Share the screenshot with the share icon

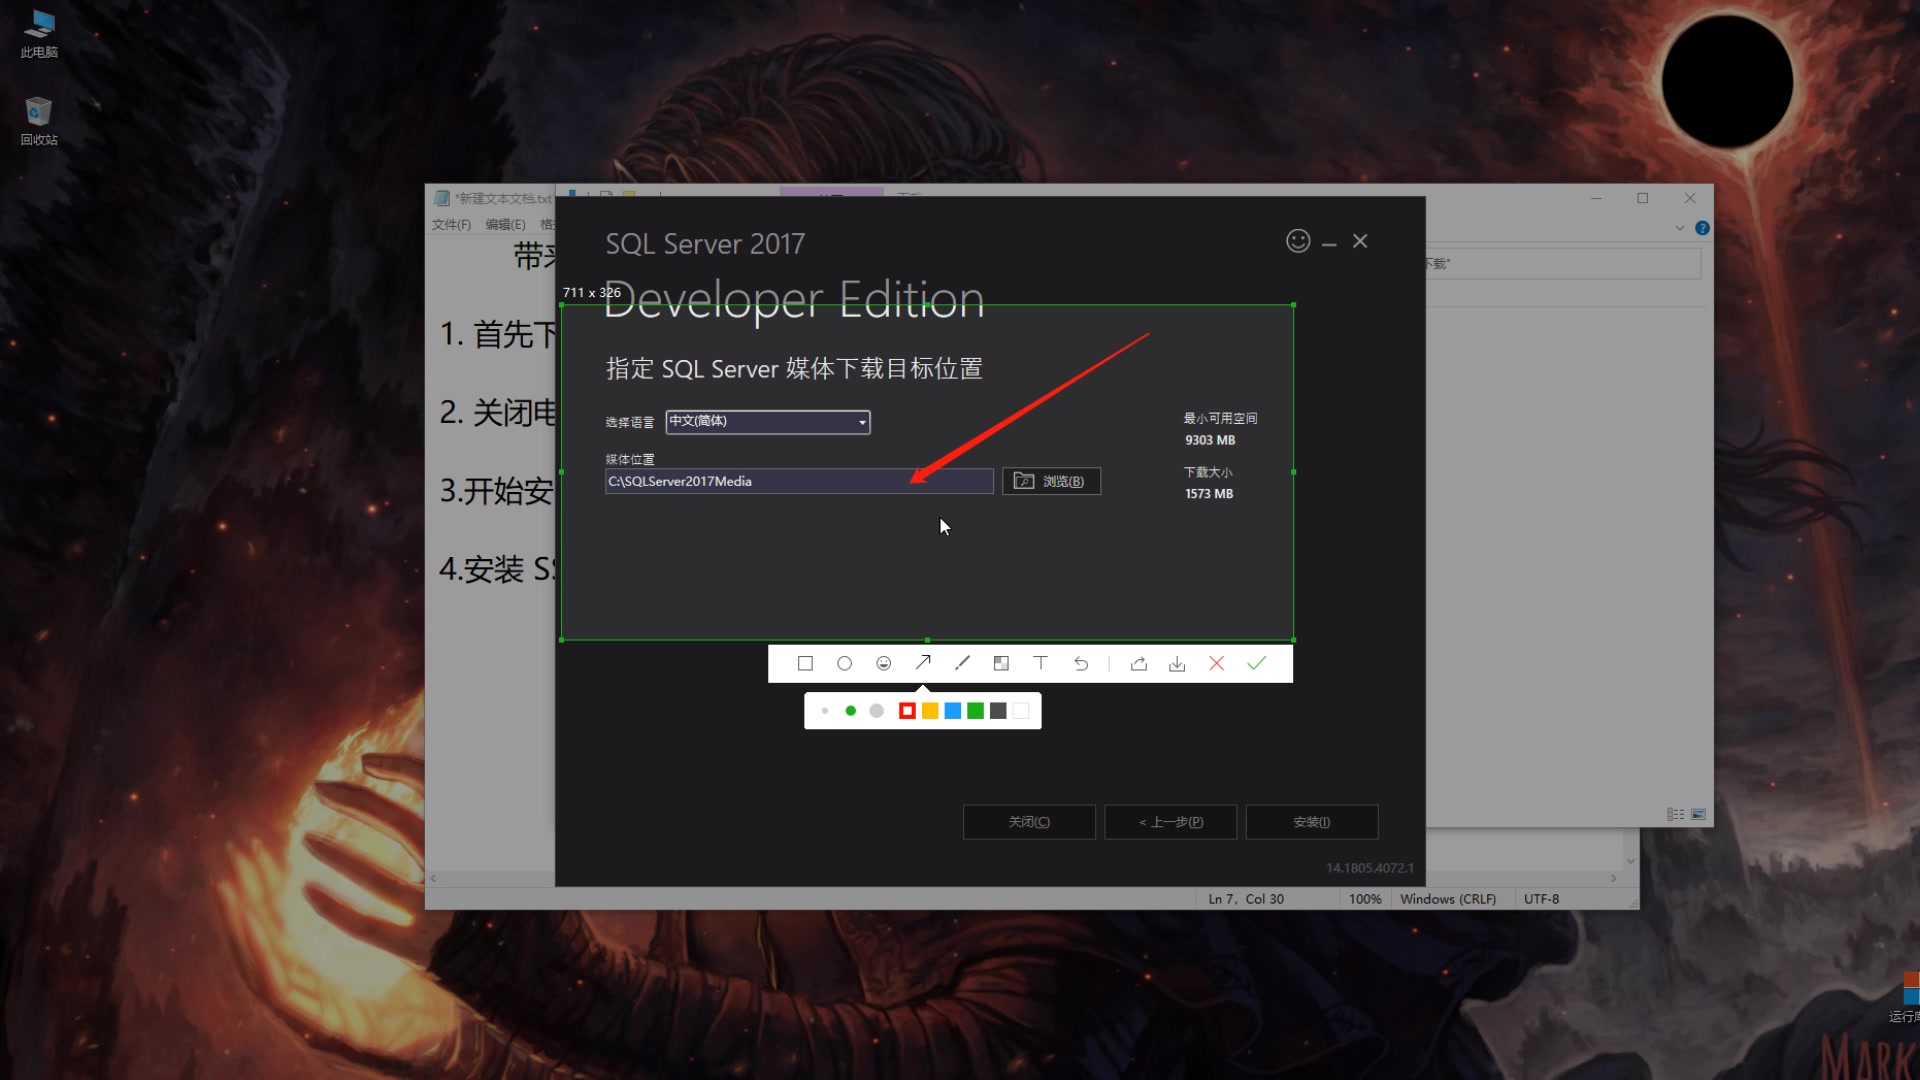pyautogui.click(x=1138, y=663)
